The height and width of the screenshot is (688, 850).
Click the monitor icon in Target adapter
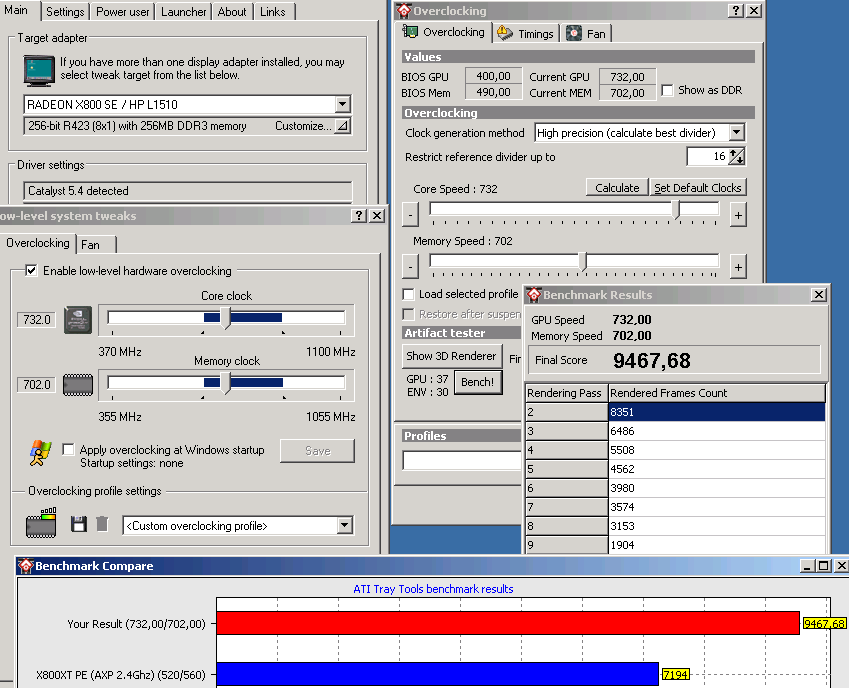[39, 70]
